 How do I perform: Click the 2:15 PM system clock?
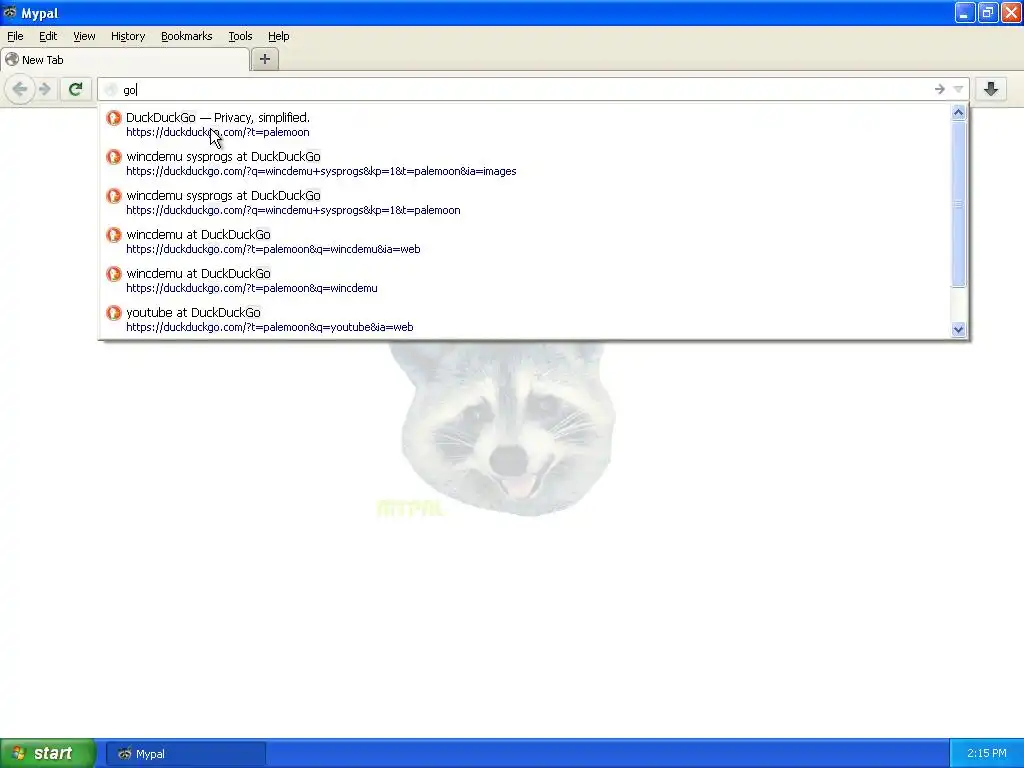pyautogui.click(x=987, y=754)
